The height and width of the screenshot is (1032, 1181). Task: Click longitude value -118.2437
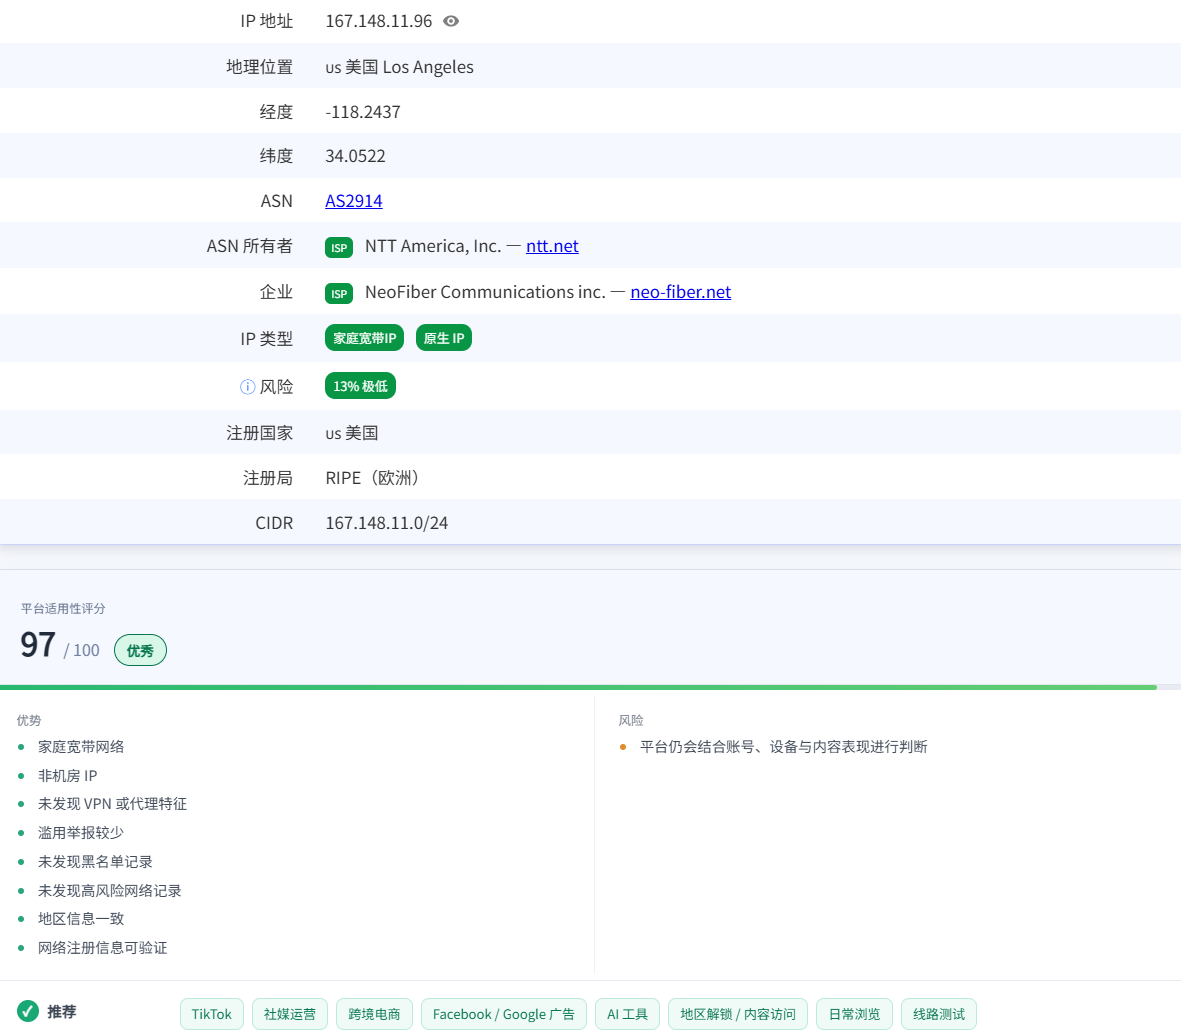[363, 112]
